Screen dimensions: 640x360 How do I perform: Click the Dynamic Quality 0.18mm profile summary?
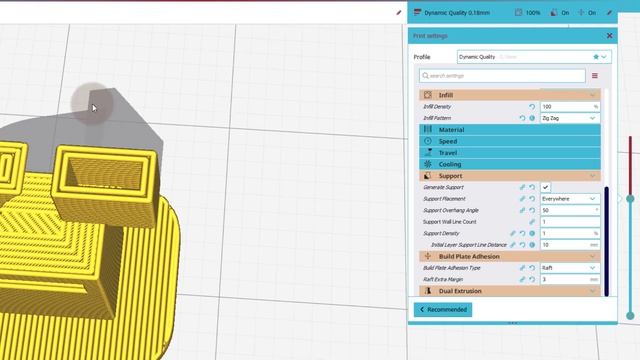pos(451,13)
